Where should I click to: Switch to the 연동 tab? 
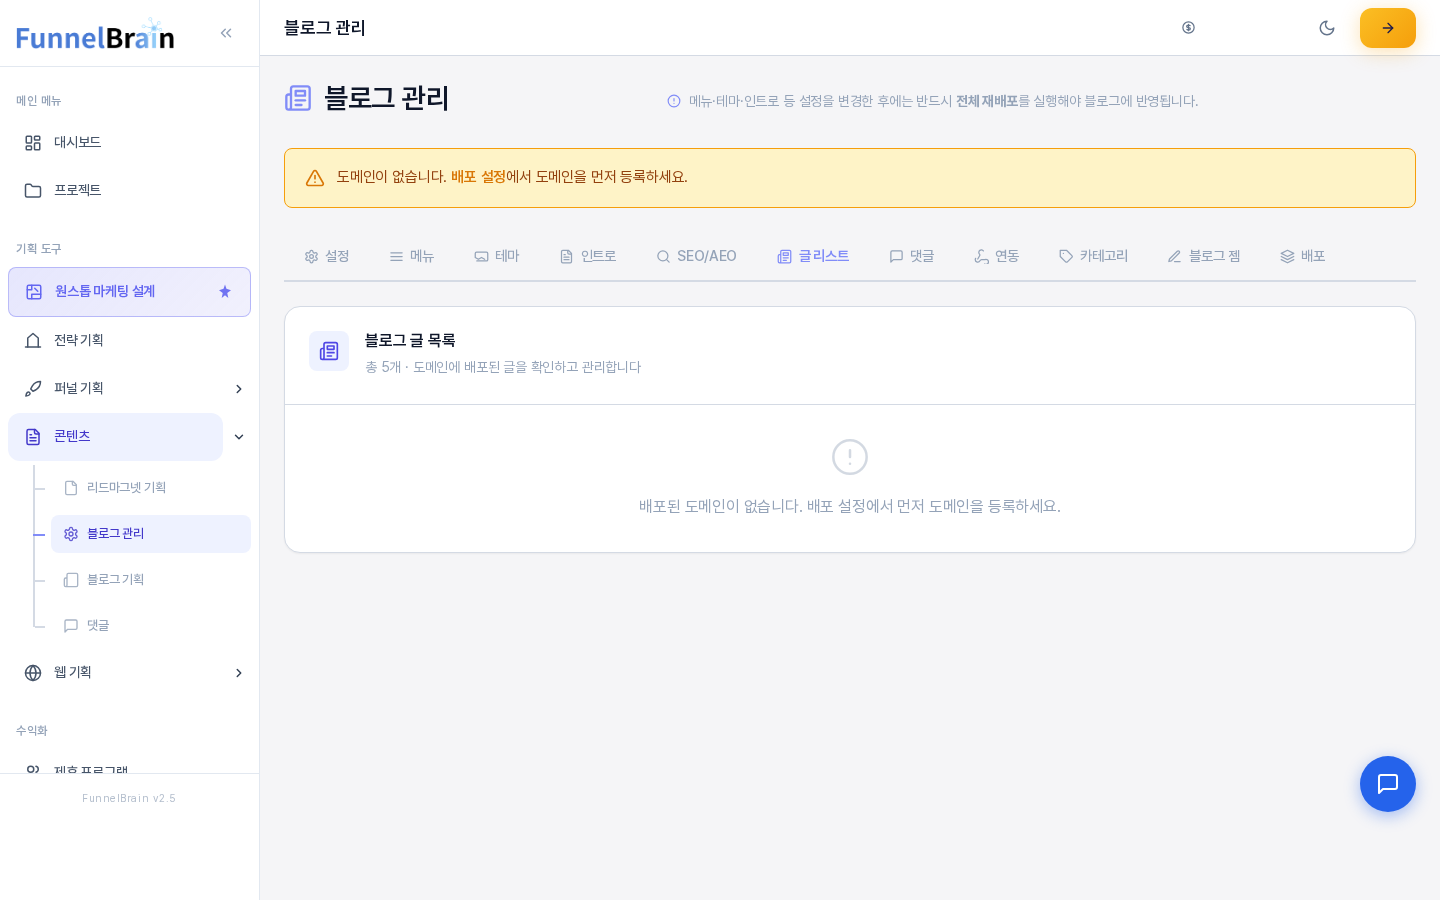coord(997,257)
